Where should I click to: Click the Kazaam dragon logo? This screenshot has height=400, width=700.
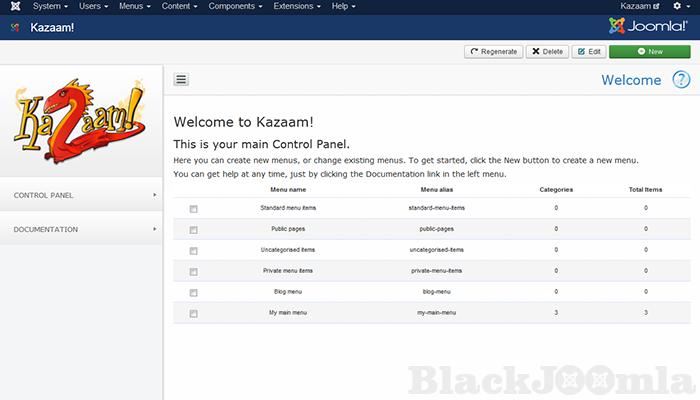coord(80,122)
